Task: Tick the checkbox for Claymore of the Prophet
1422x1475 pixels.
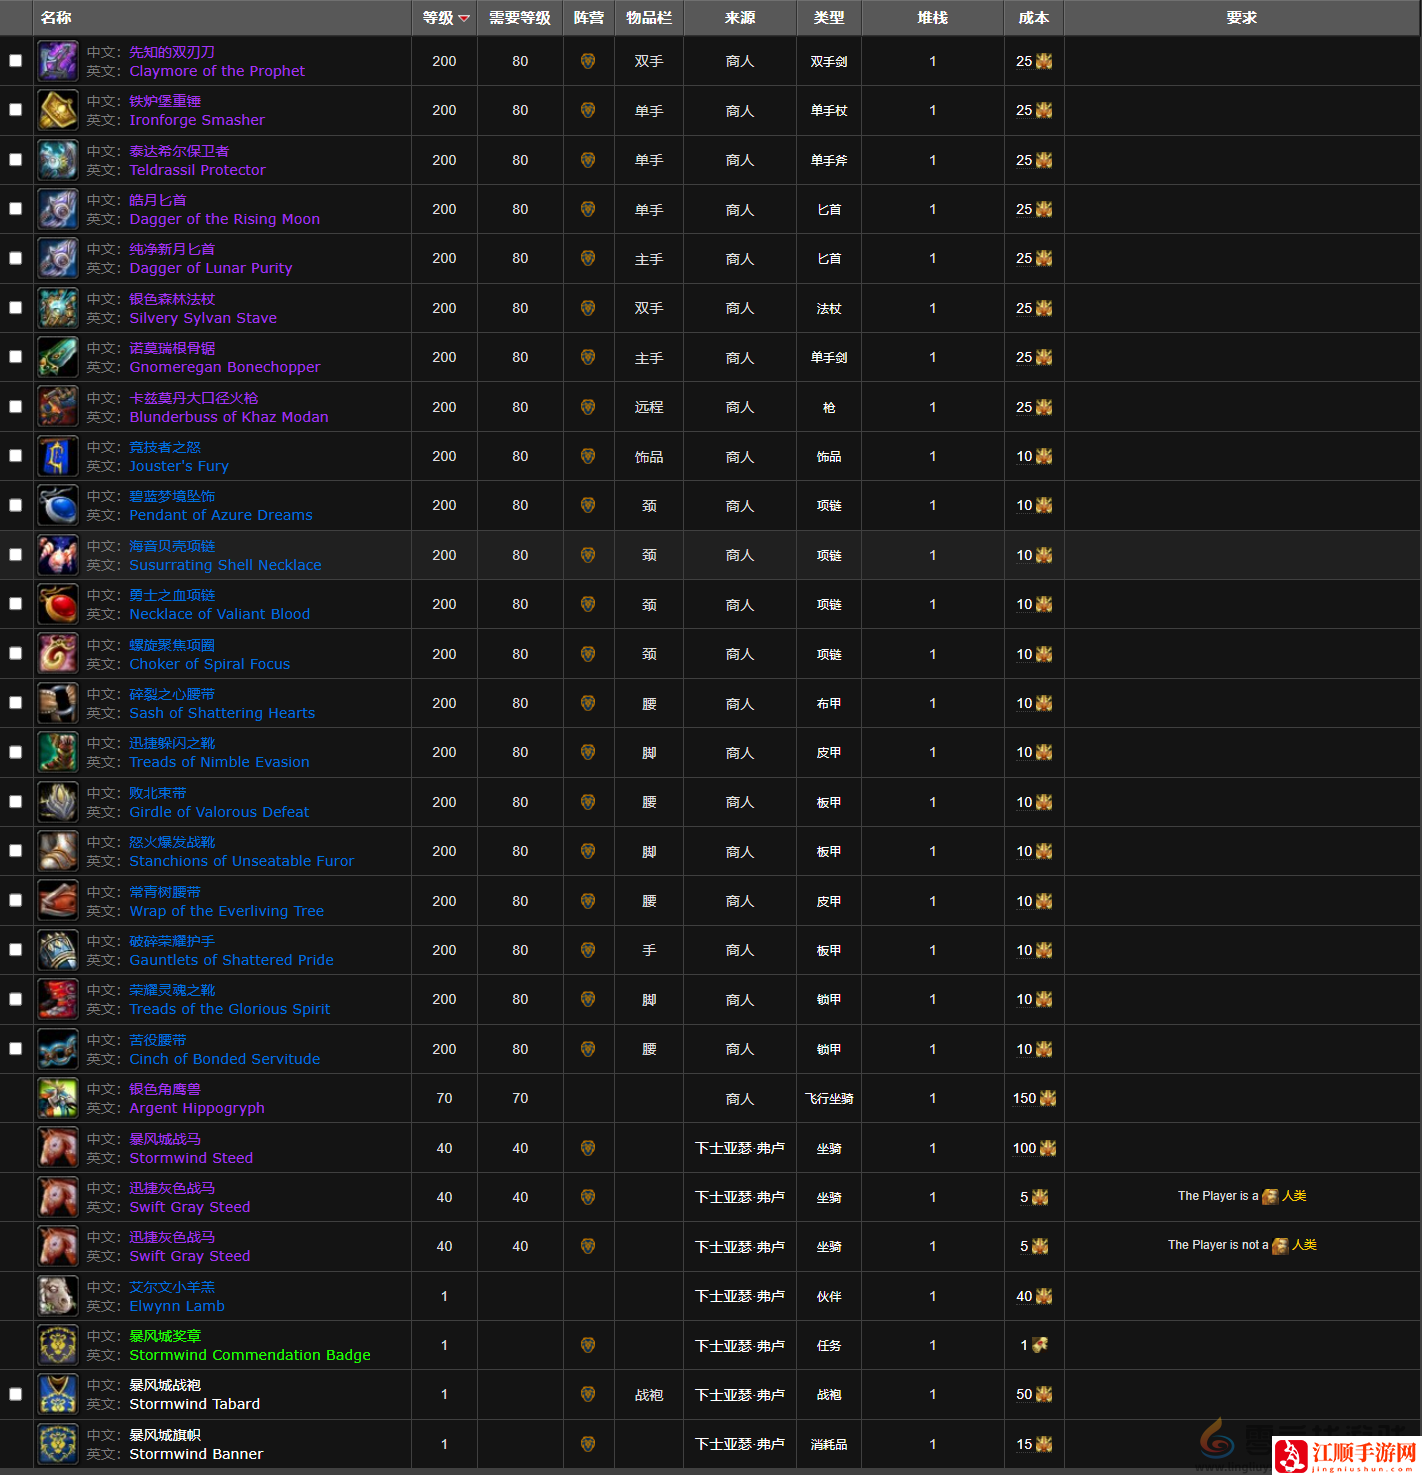Action: [15, 61]
